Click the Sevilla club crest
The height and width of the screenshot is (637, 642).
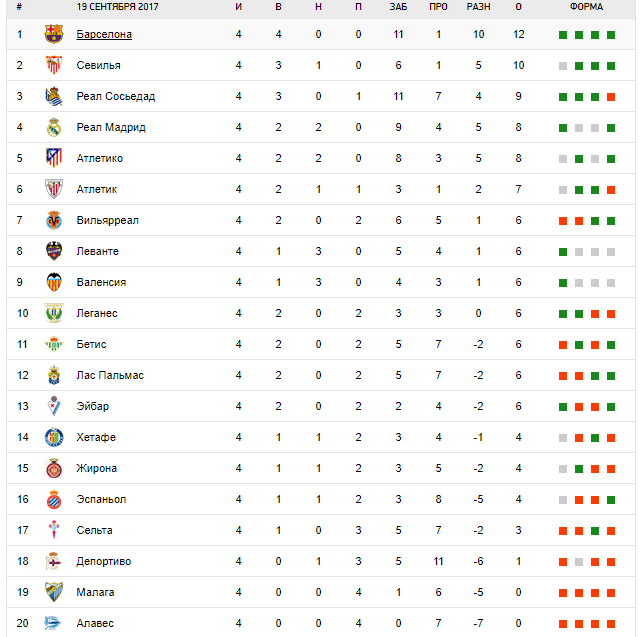click(x=54, y=66)
